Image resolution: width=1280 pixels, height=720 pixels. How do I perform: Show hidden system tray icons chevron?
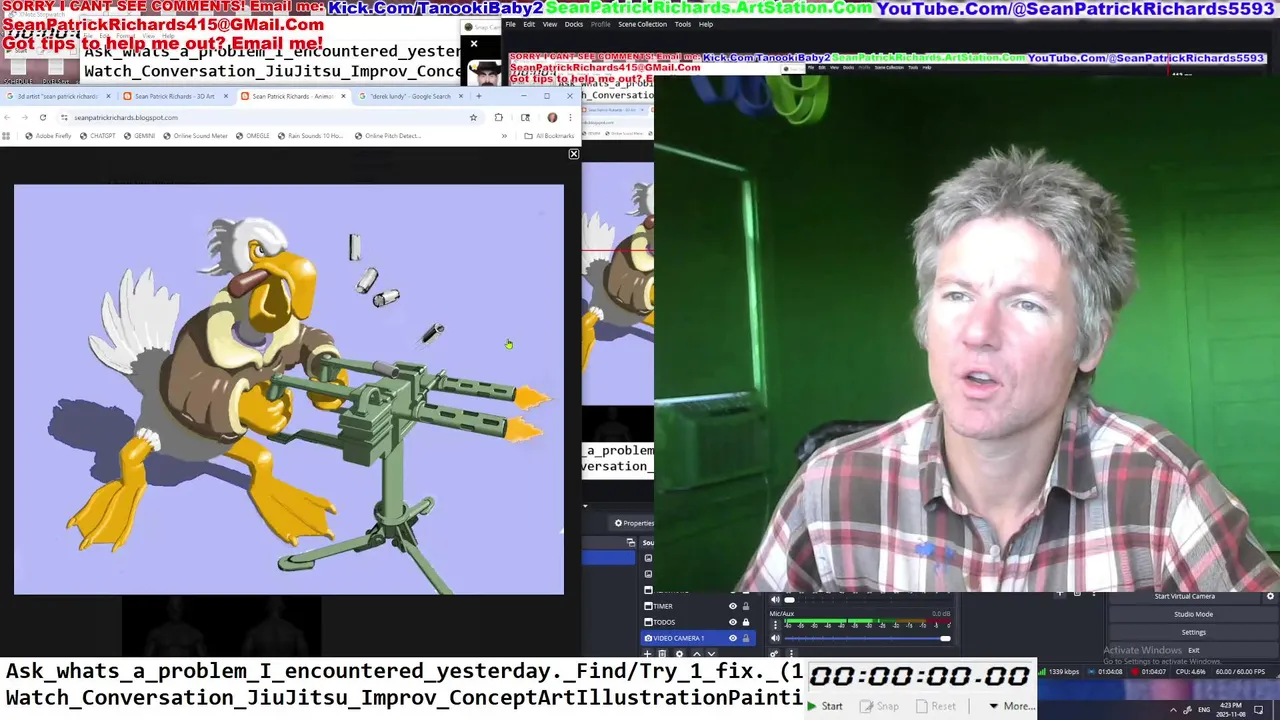(1173, 709)
